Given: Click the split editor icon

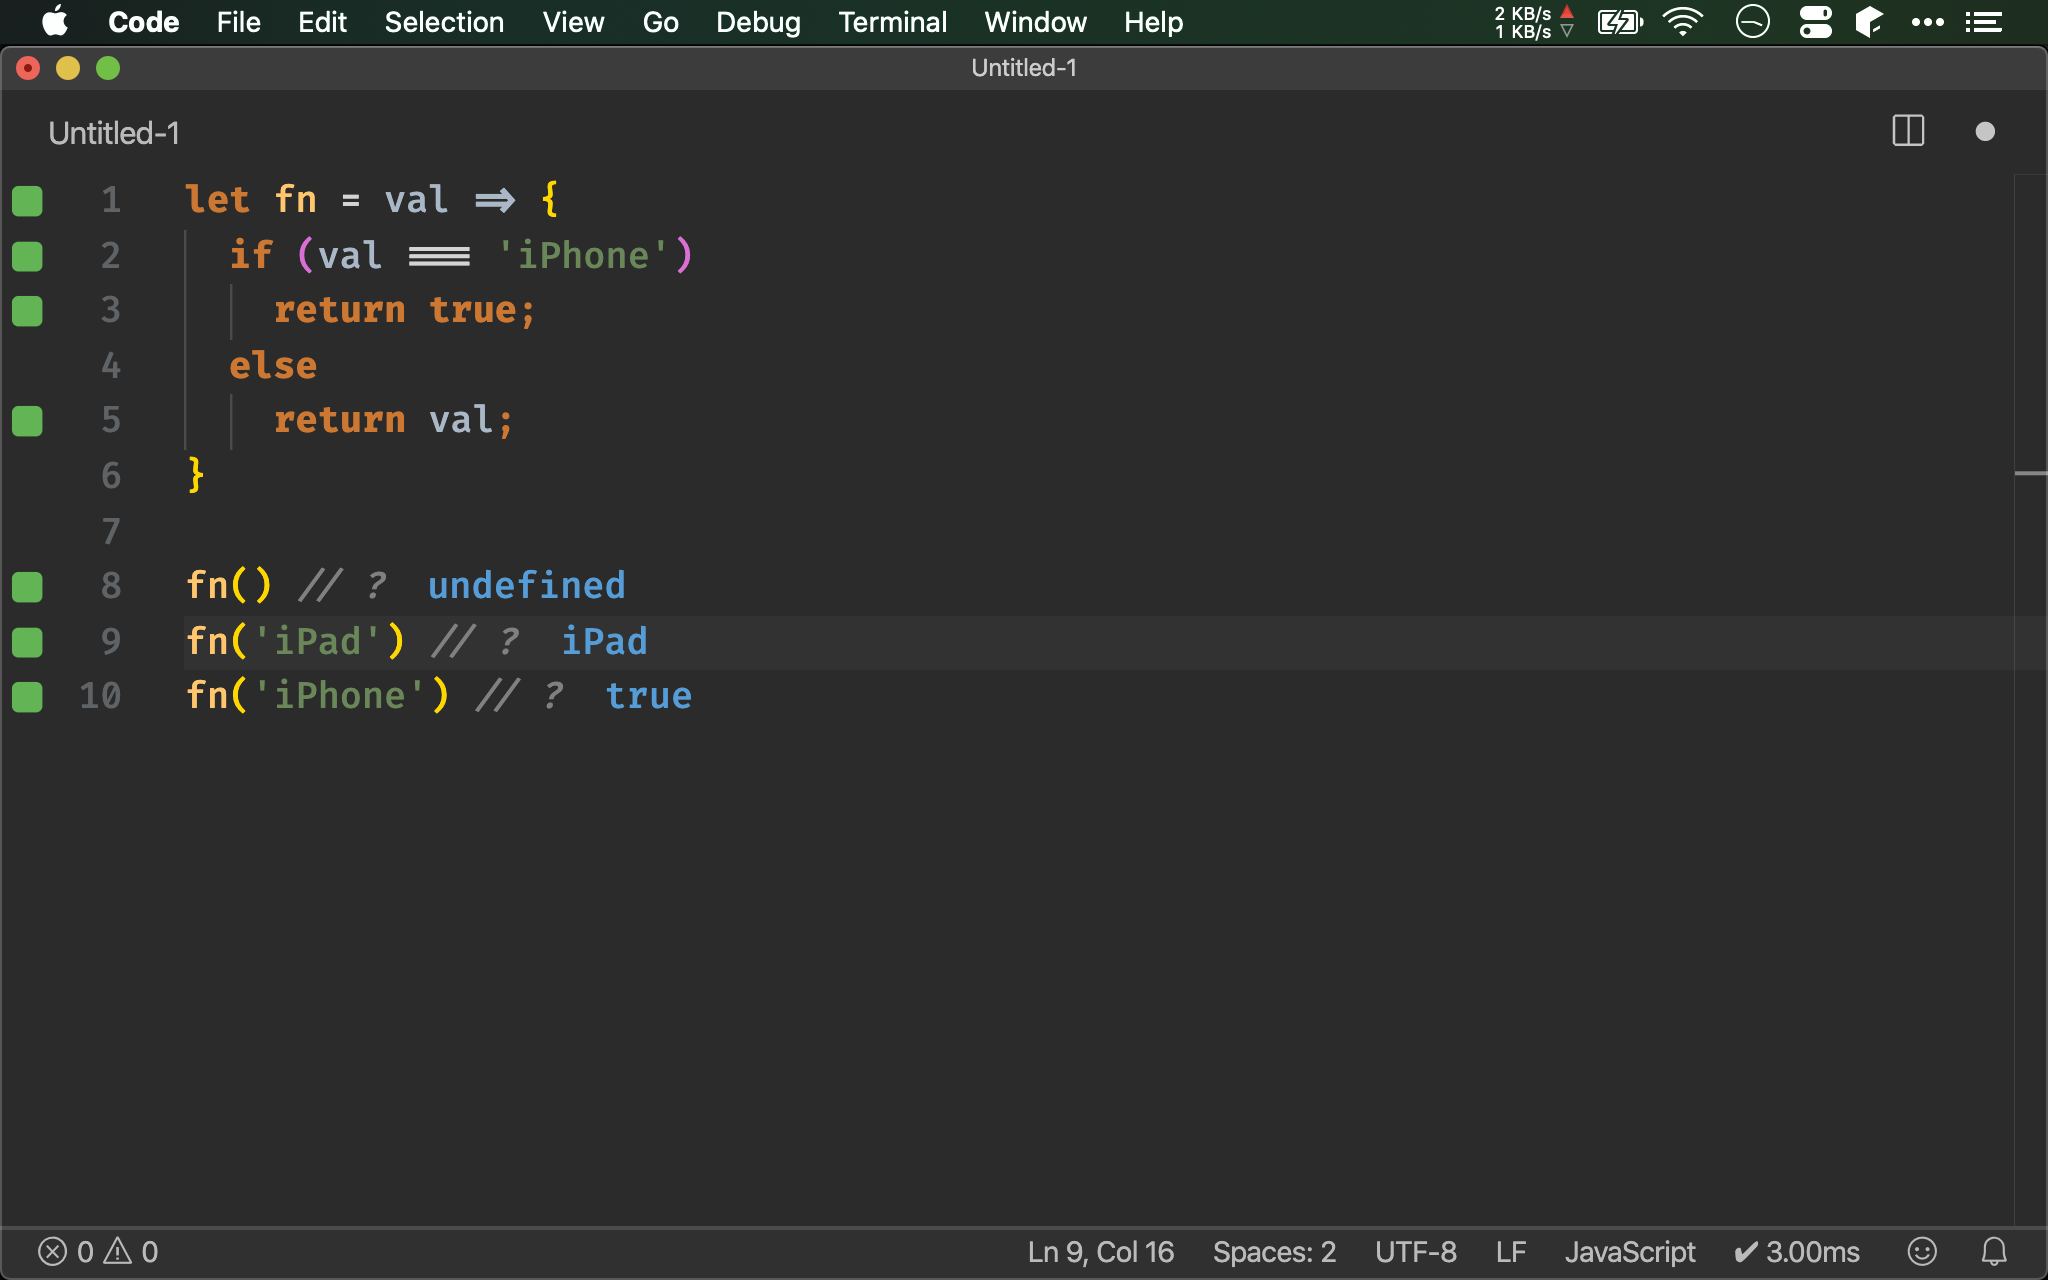Looking at the screenshot, I should pos(1908,131).
